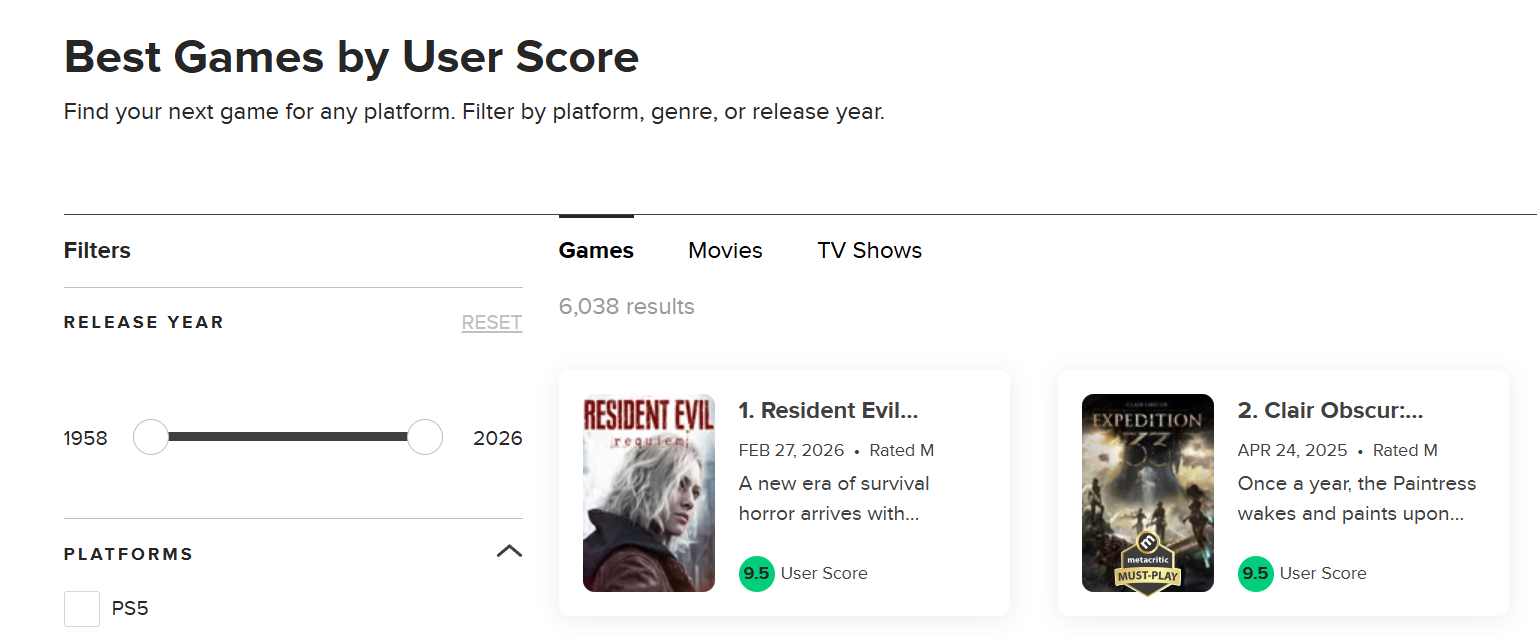Click the Resident Evil 9.5 user score badge
Image resolution: width=1537 pixels, height=637 pixels.
coord(757,574)
